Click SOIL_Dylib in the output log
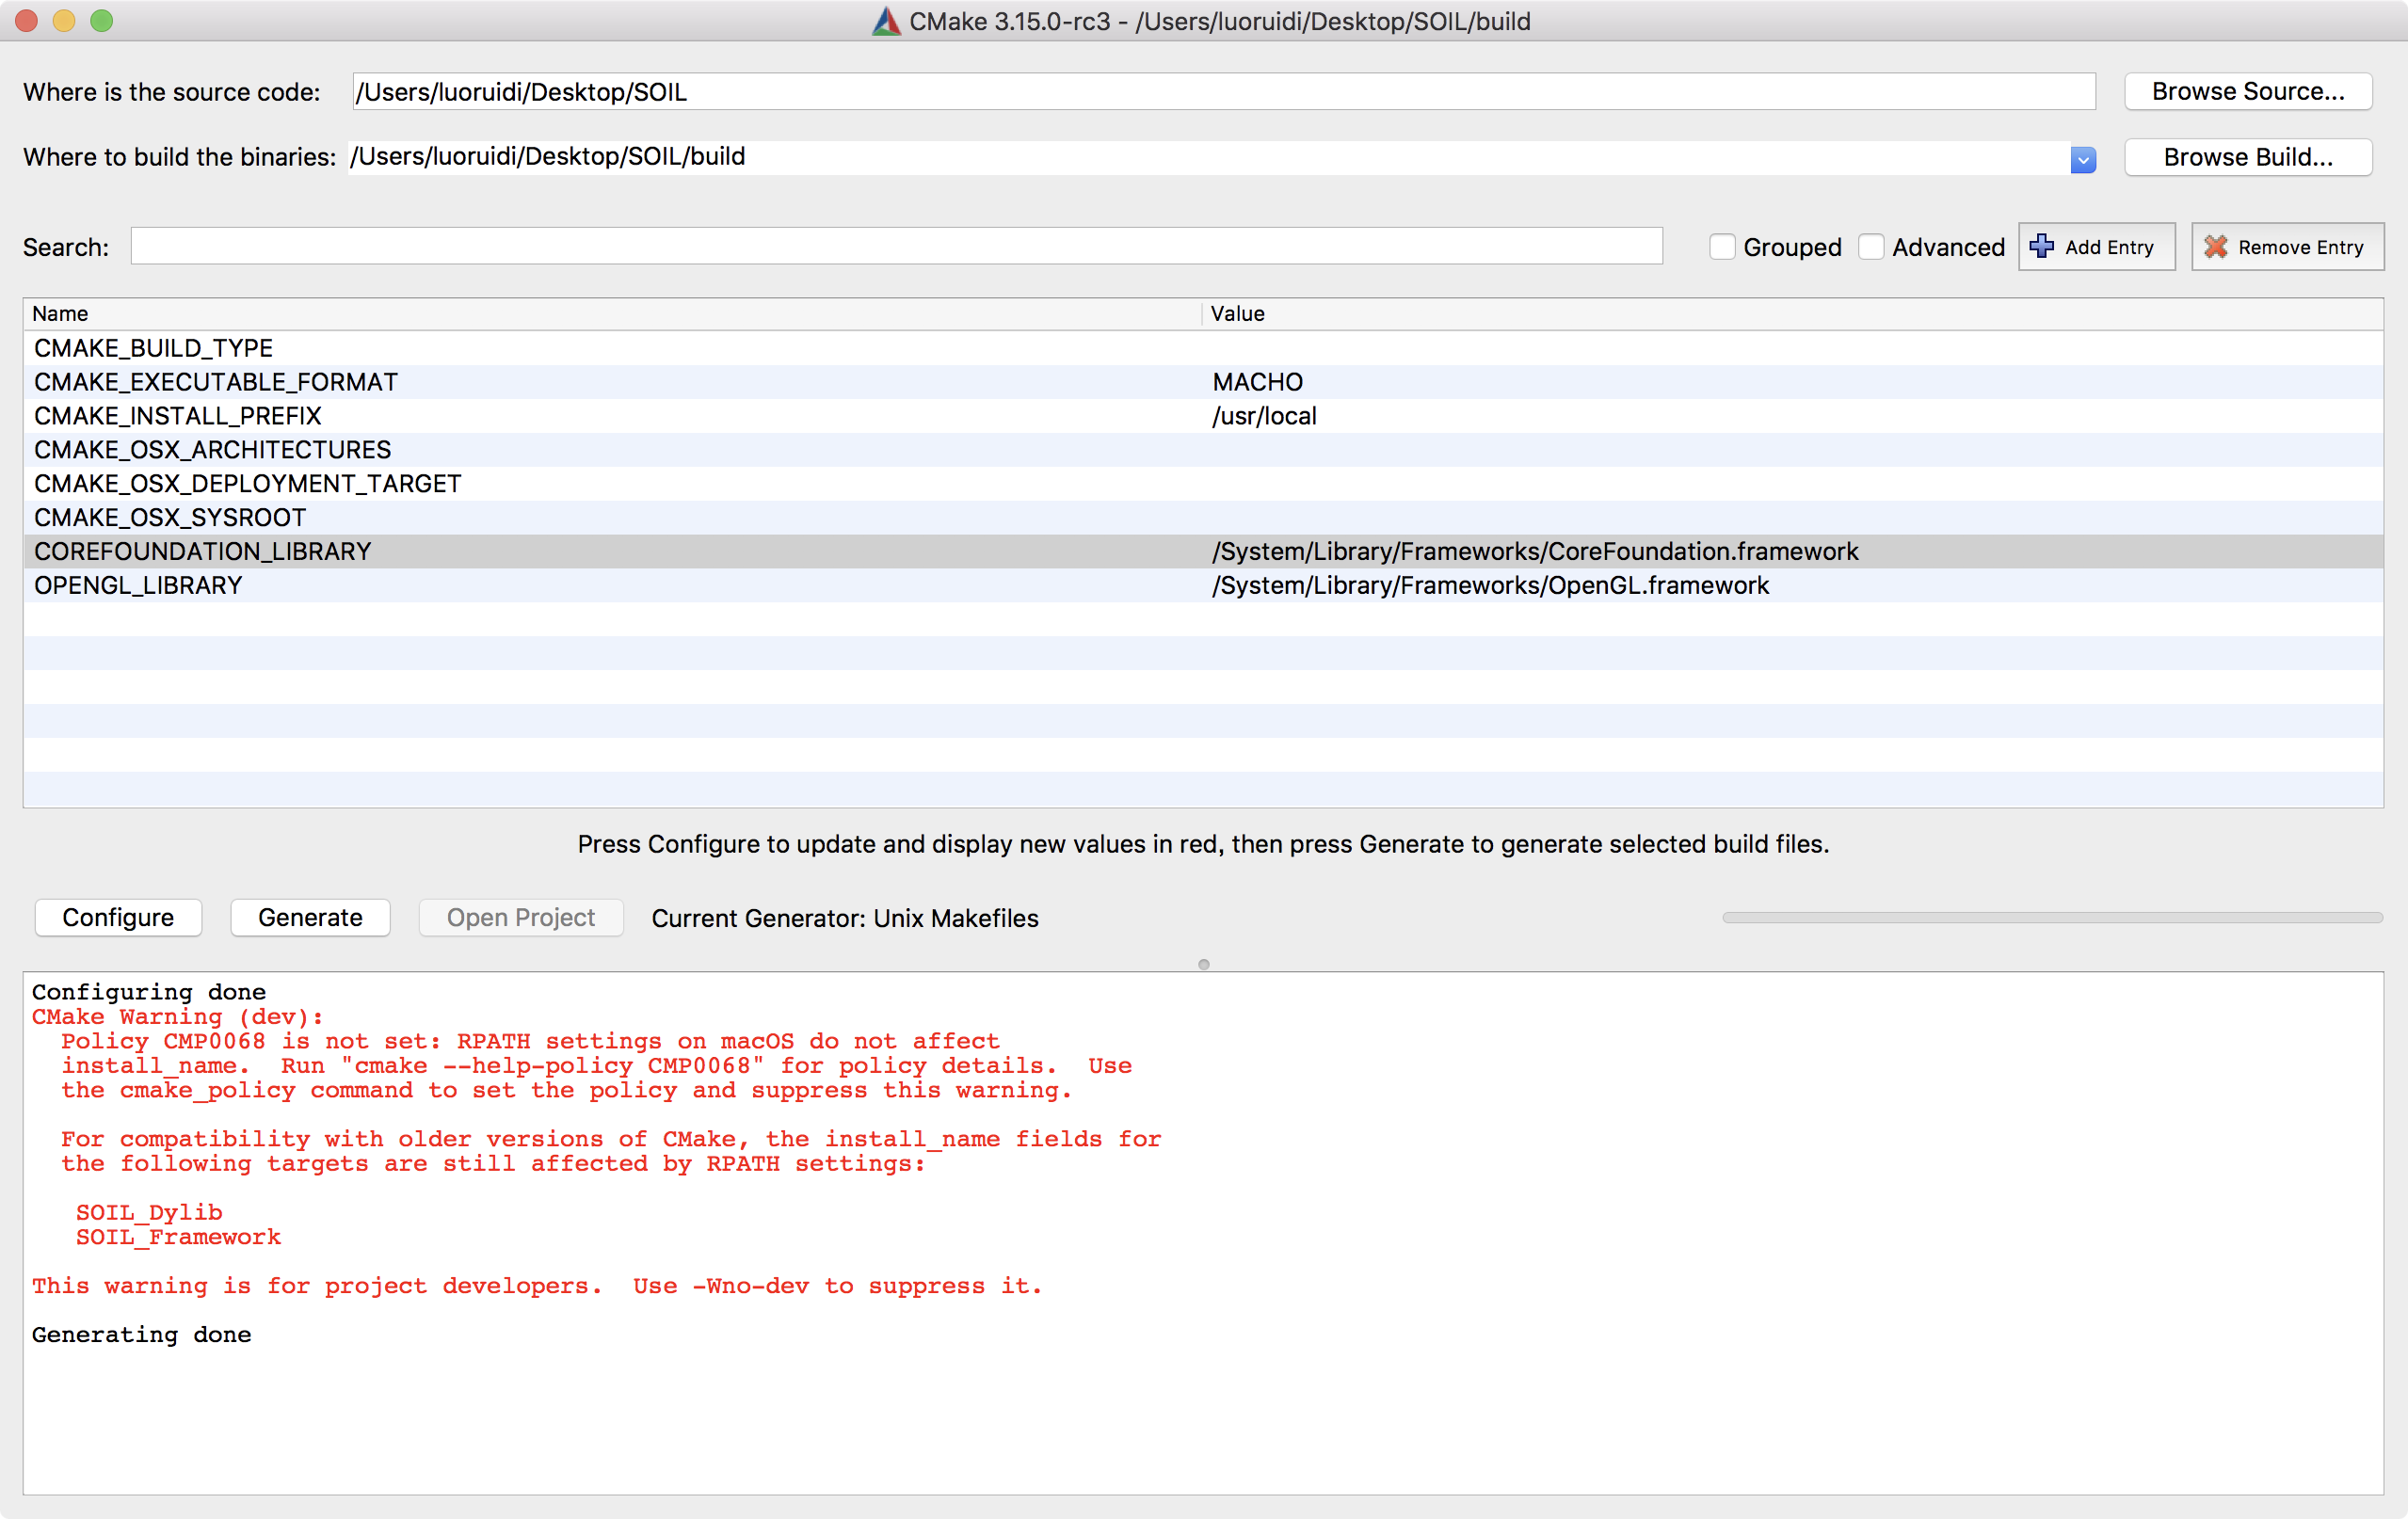Viewport: 2408px width, 1519px height. coord(149,1212)
